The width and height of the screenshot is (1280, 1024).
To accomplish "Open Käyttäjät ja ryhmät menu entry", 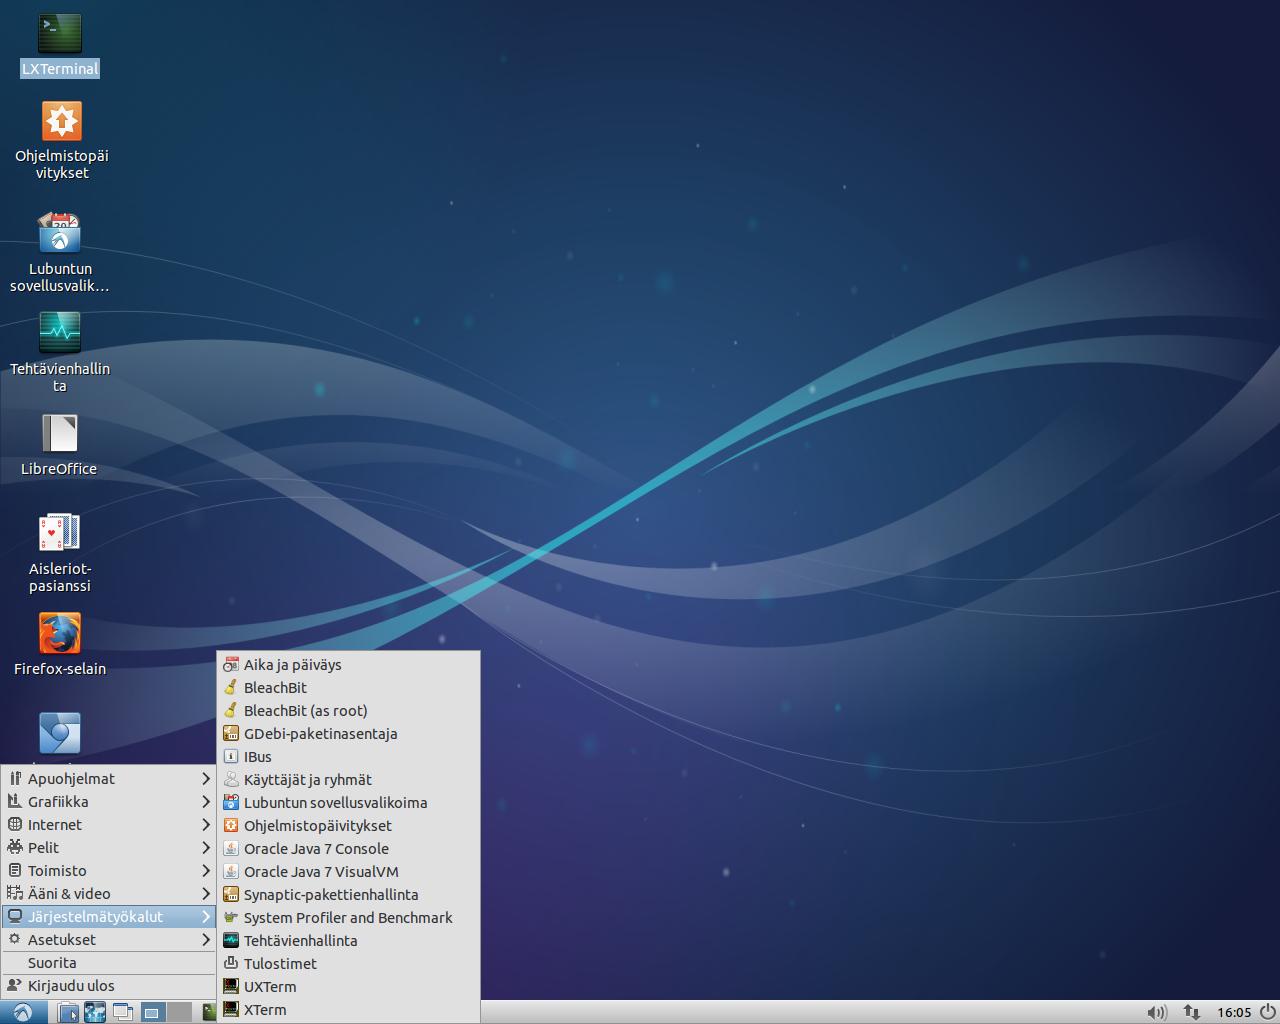I will point(349,779).
